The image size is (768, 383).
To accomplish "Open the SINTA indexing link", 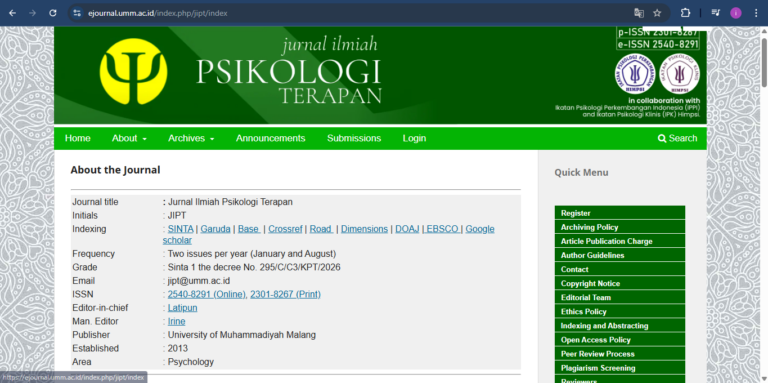I will [x=180, y=229].
